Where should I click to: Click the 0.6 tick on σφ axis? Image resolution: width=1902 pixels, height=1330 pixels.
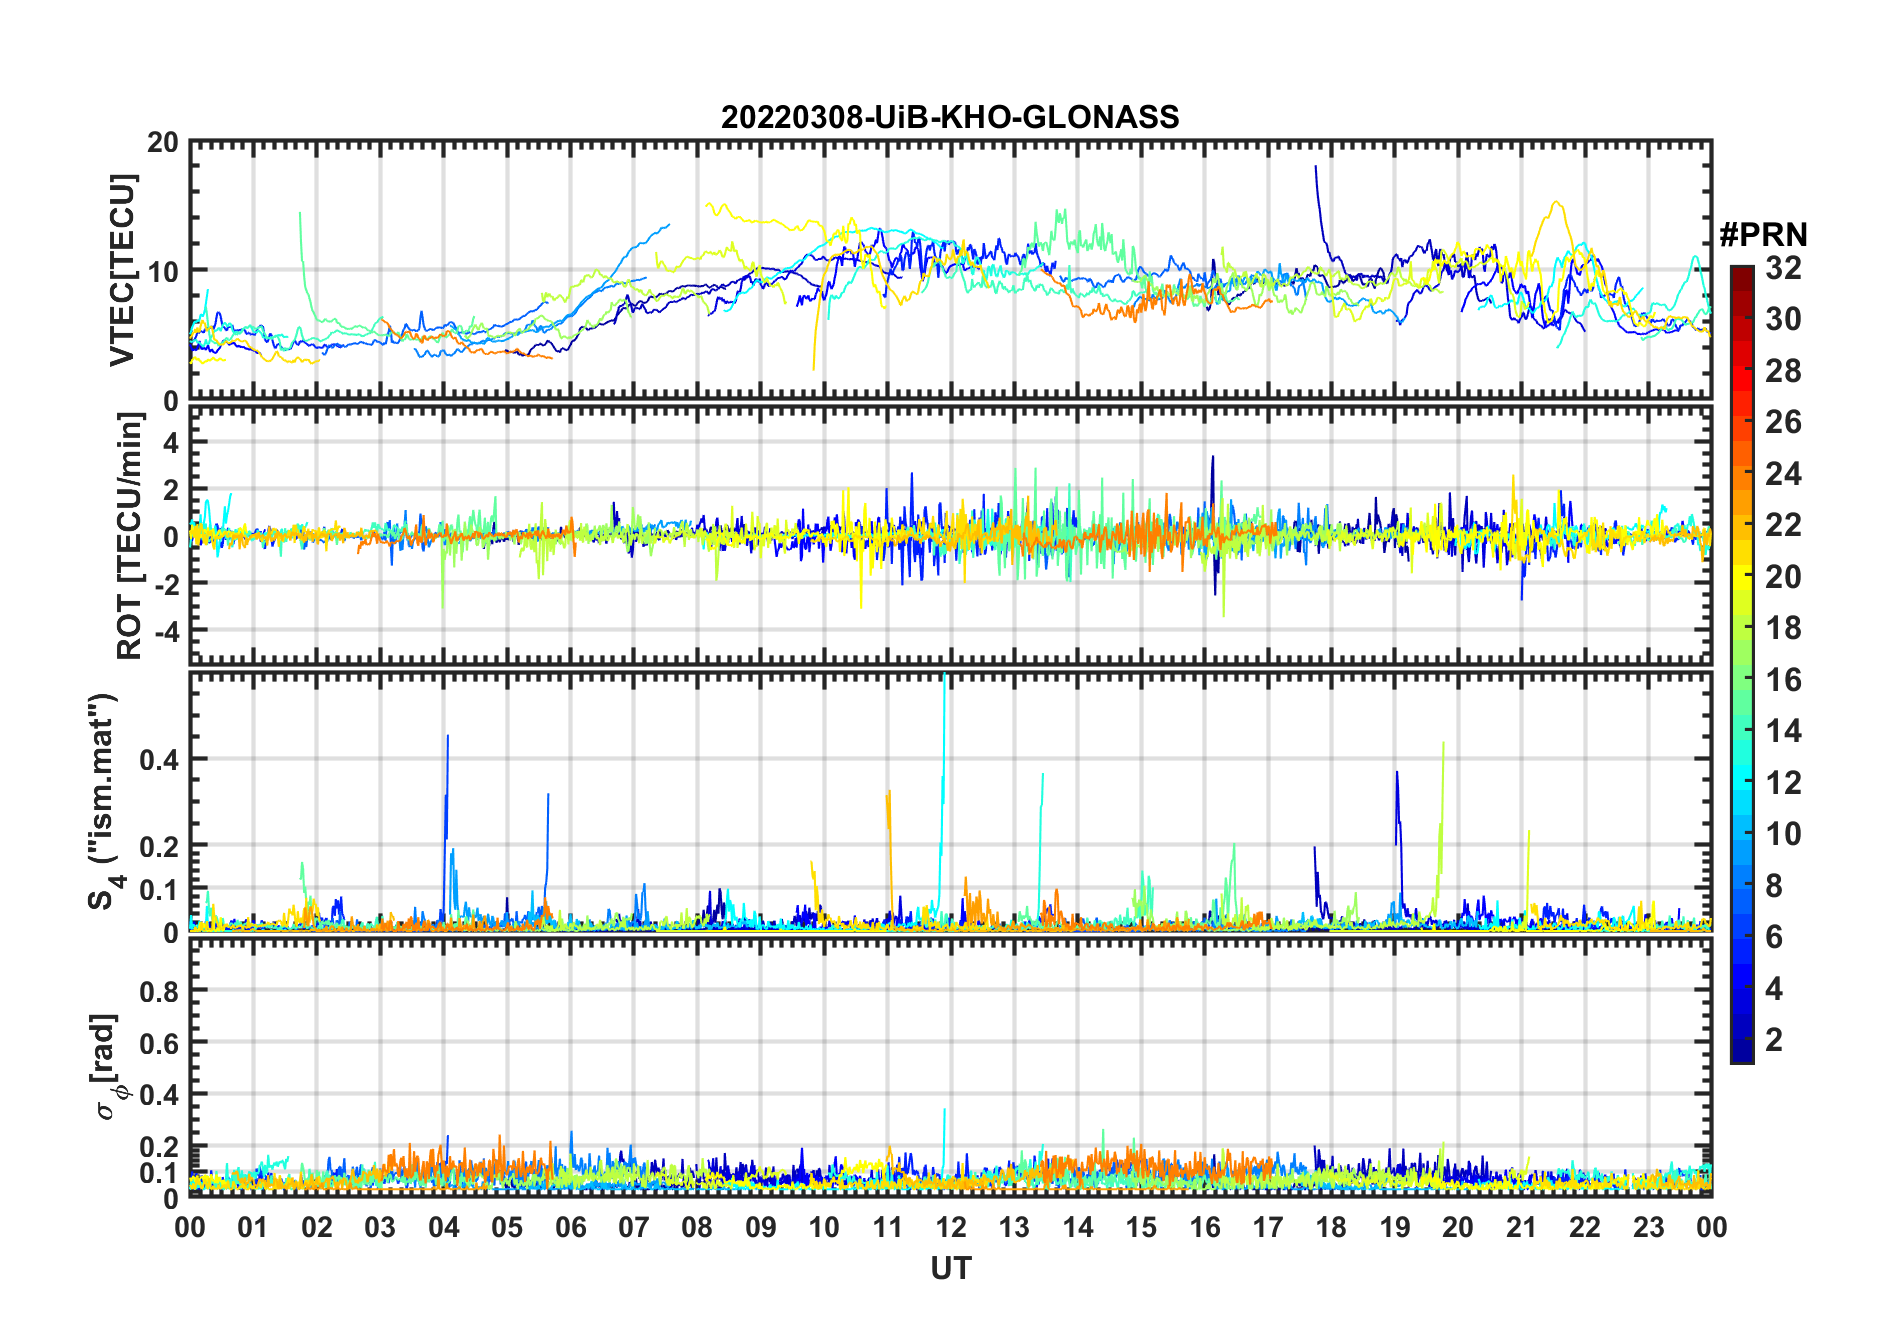[x=160, y=1043]
